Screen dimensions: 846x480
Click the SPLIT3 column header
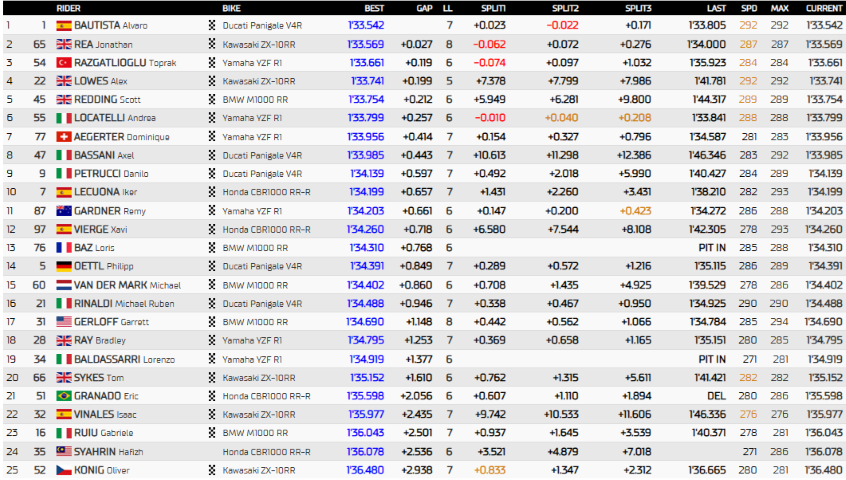638,8
